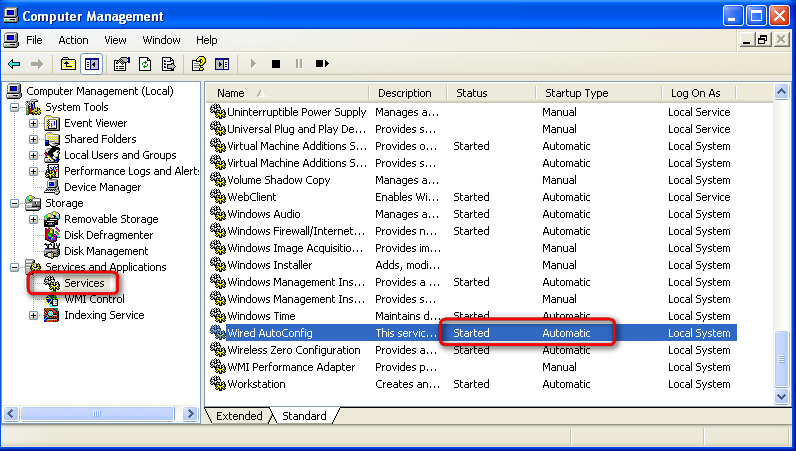The image size is (796, 451).
Task: Expand the Event Viewer tree node
Action: pyautogui.click(x=34, y=123)
